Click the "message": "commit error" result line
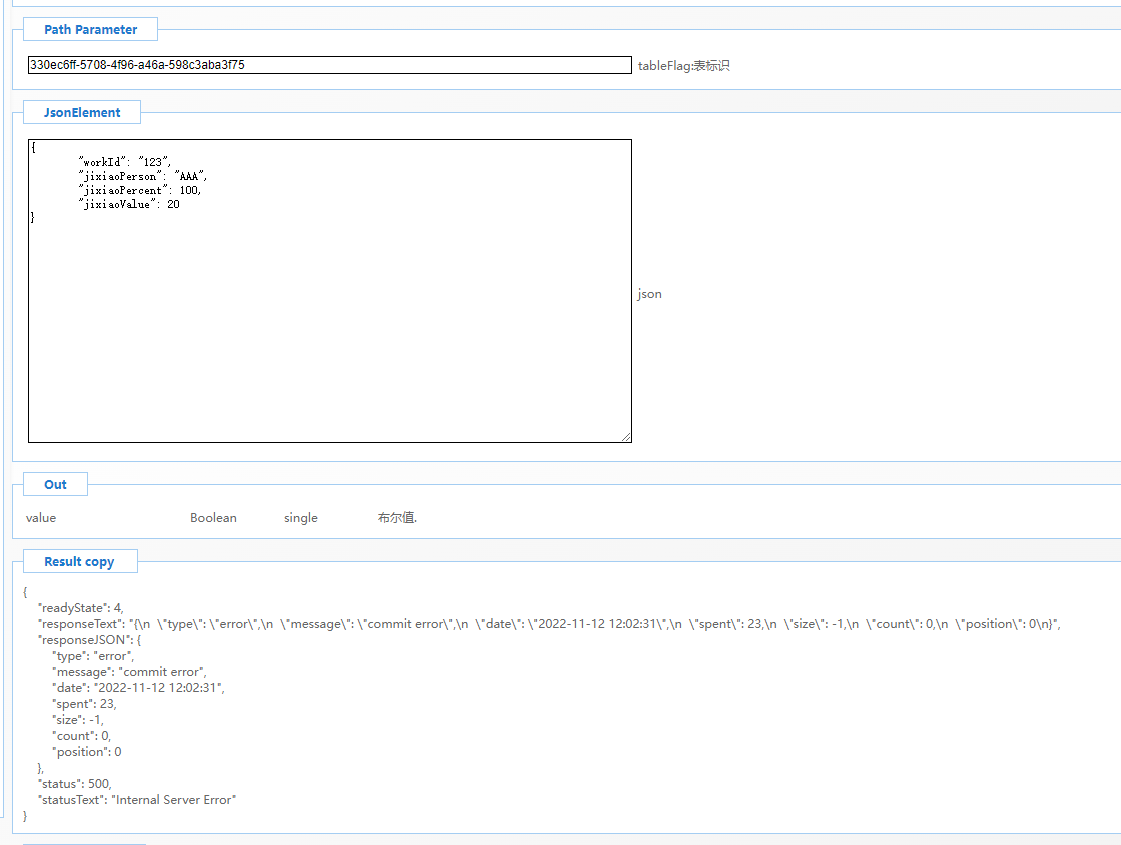Image resolution: width=1121 pixels, height=845 pixels. click(129, 672)
